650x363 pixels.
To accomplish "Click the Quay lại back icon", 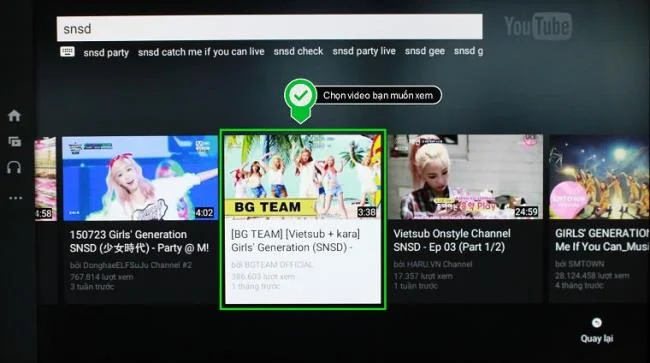I will click(x=597, y=322).
